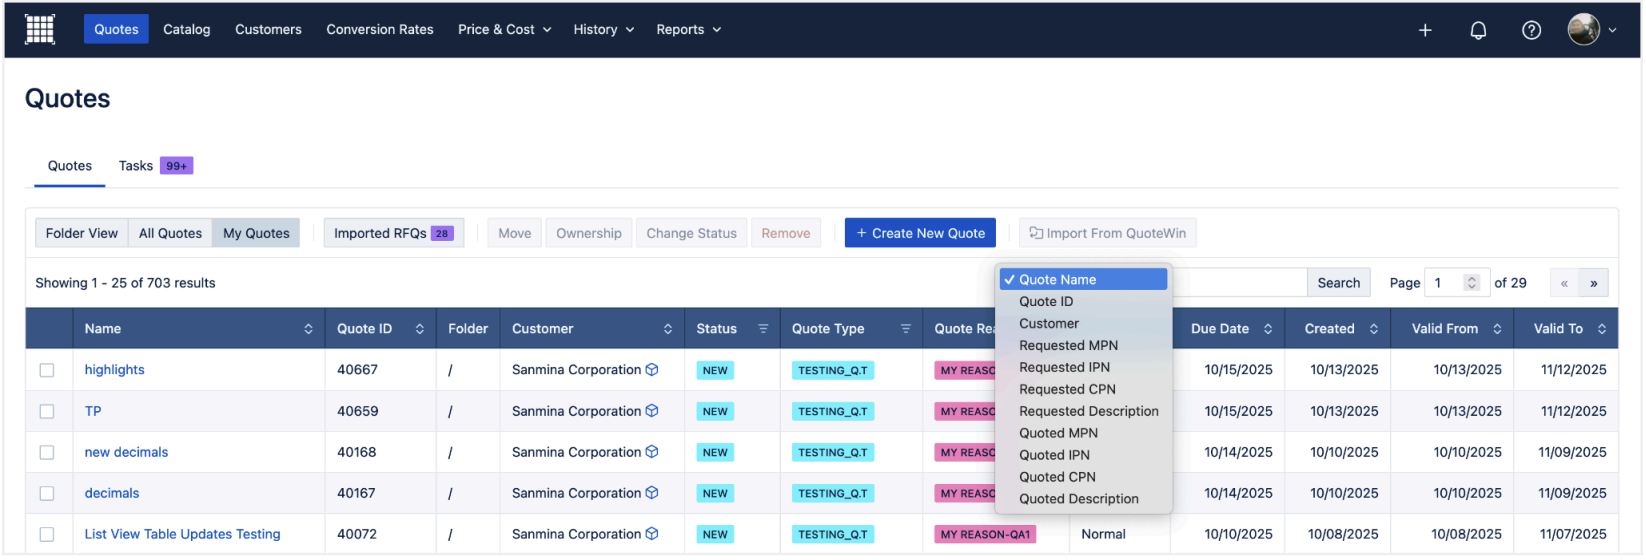Open the Reports dropdown menu
Image resolution: width=1646 pixels, height=560 pixels.
click(688, 30)
